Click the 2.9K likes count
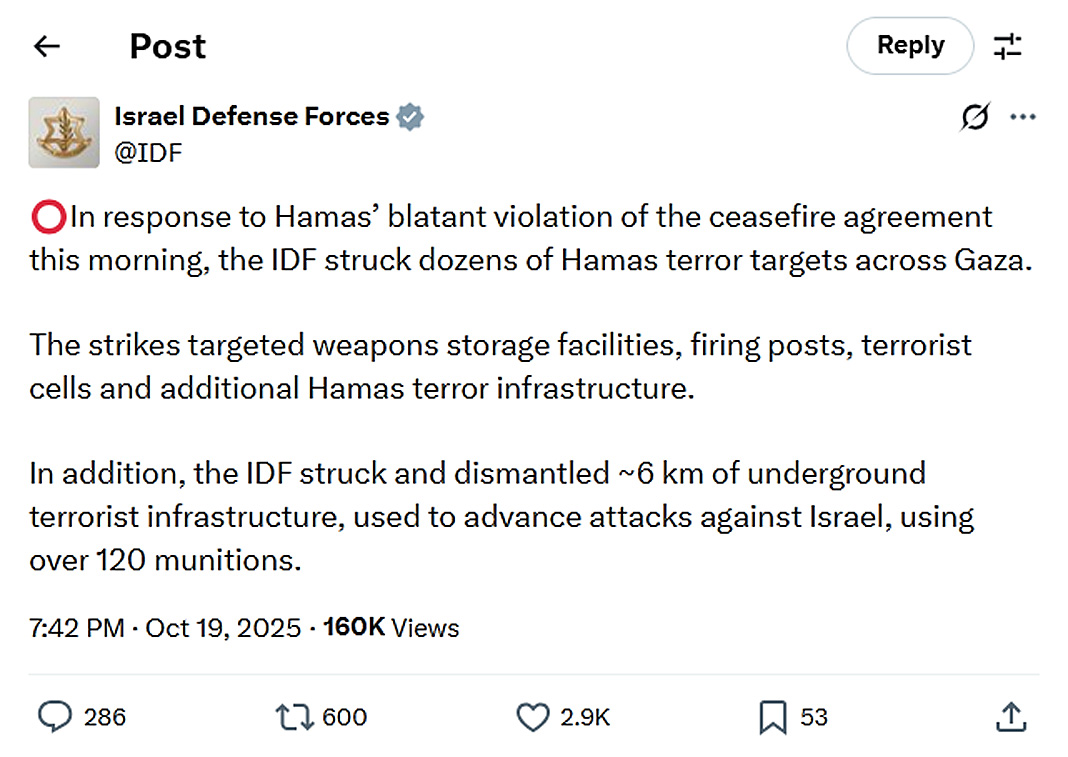Image resolution: width=1068 pixels, height=757 pixels. (585, 717)
